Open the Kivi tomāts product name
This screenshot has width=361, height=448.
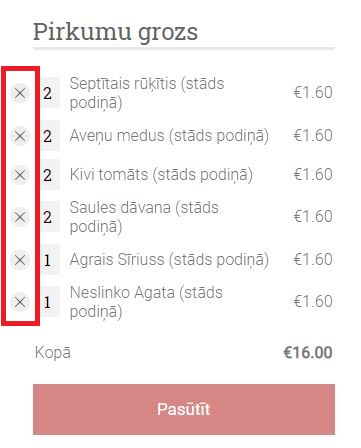point(161,175)
